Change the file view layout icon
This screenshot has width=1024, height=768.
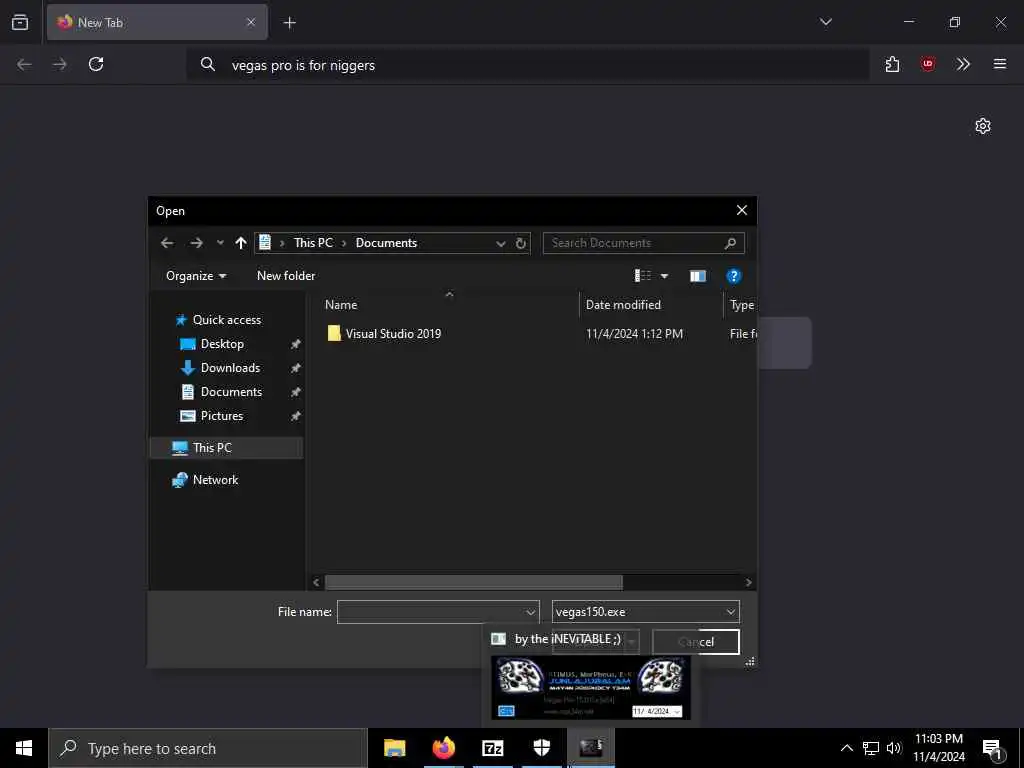click(x=643, y=276)
